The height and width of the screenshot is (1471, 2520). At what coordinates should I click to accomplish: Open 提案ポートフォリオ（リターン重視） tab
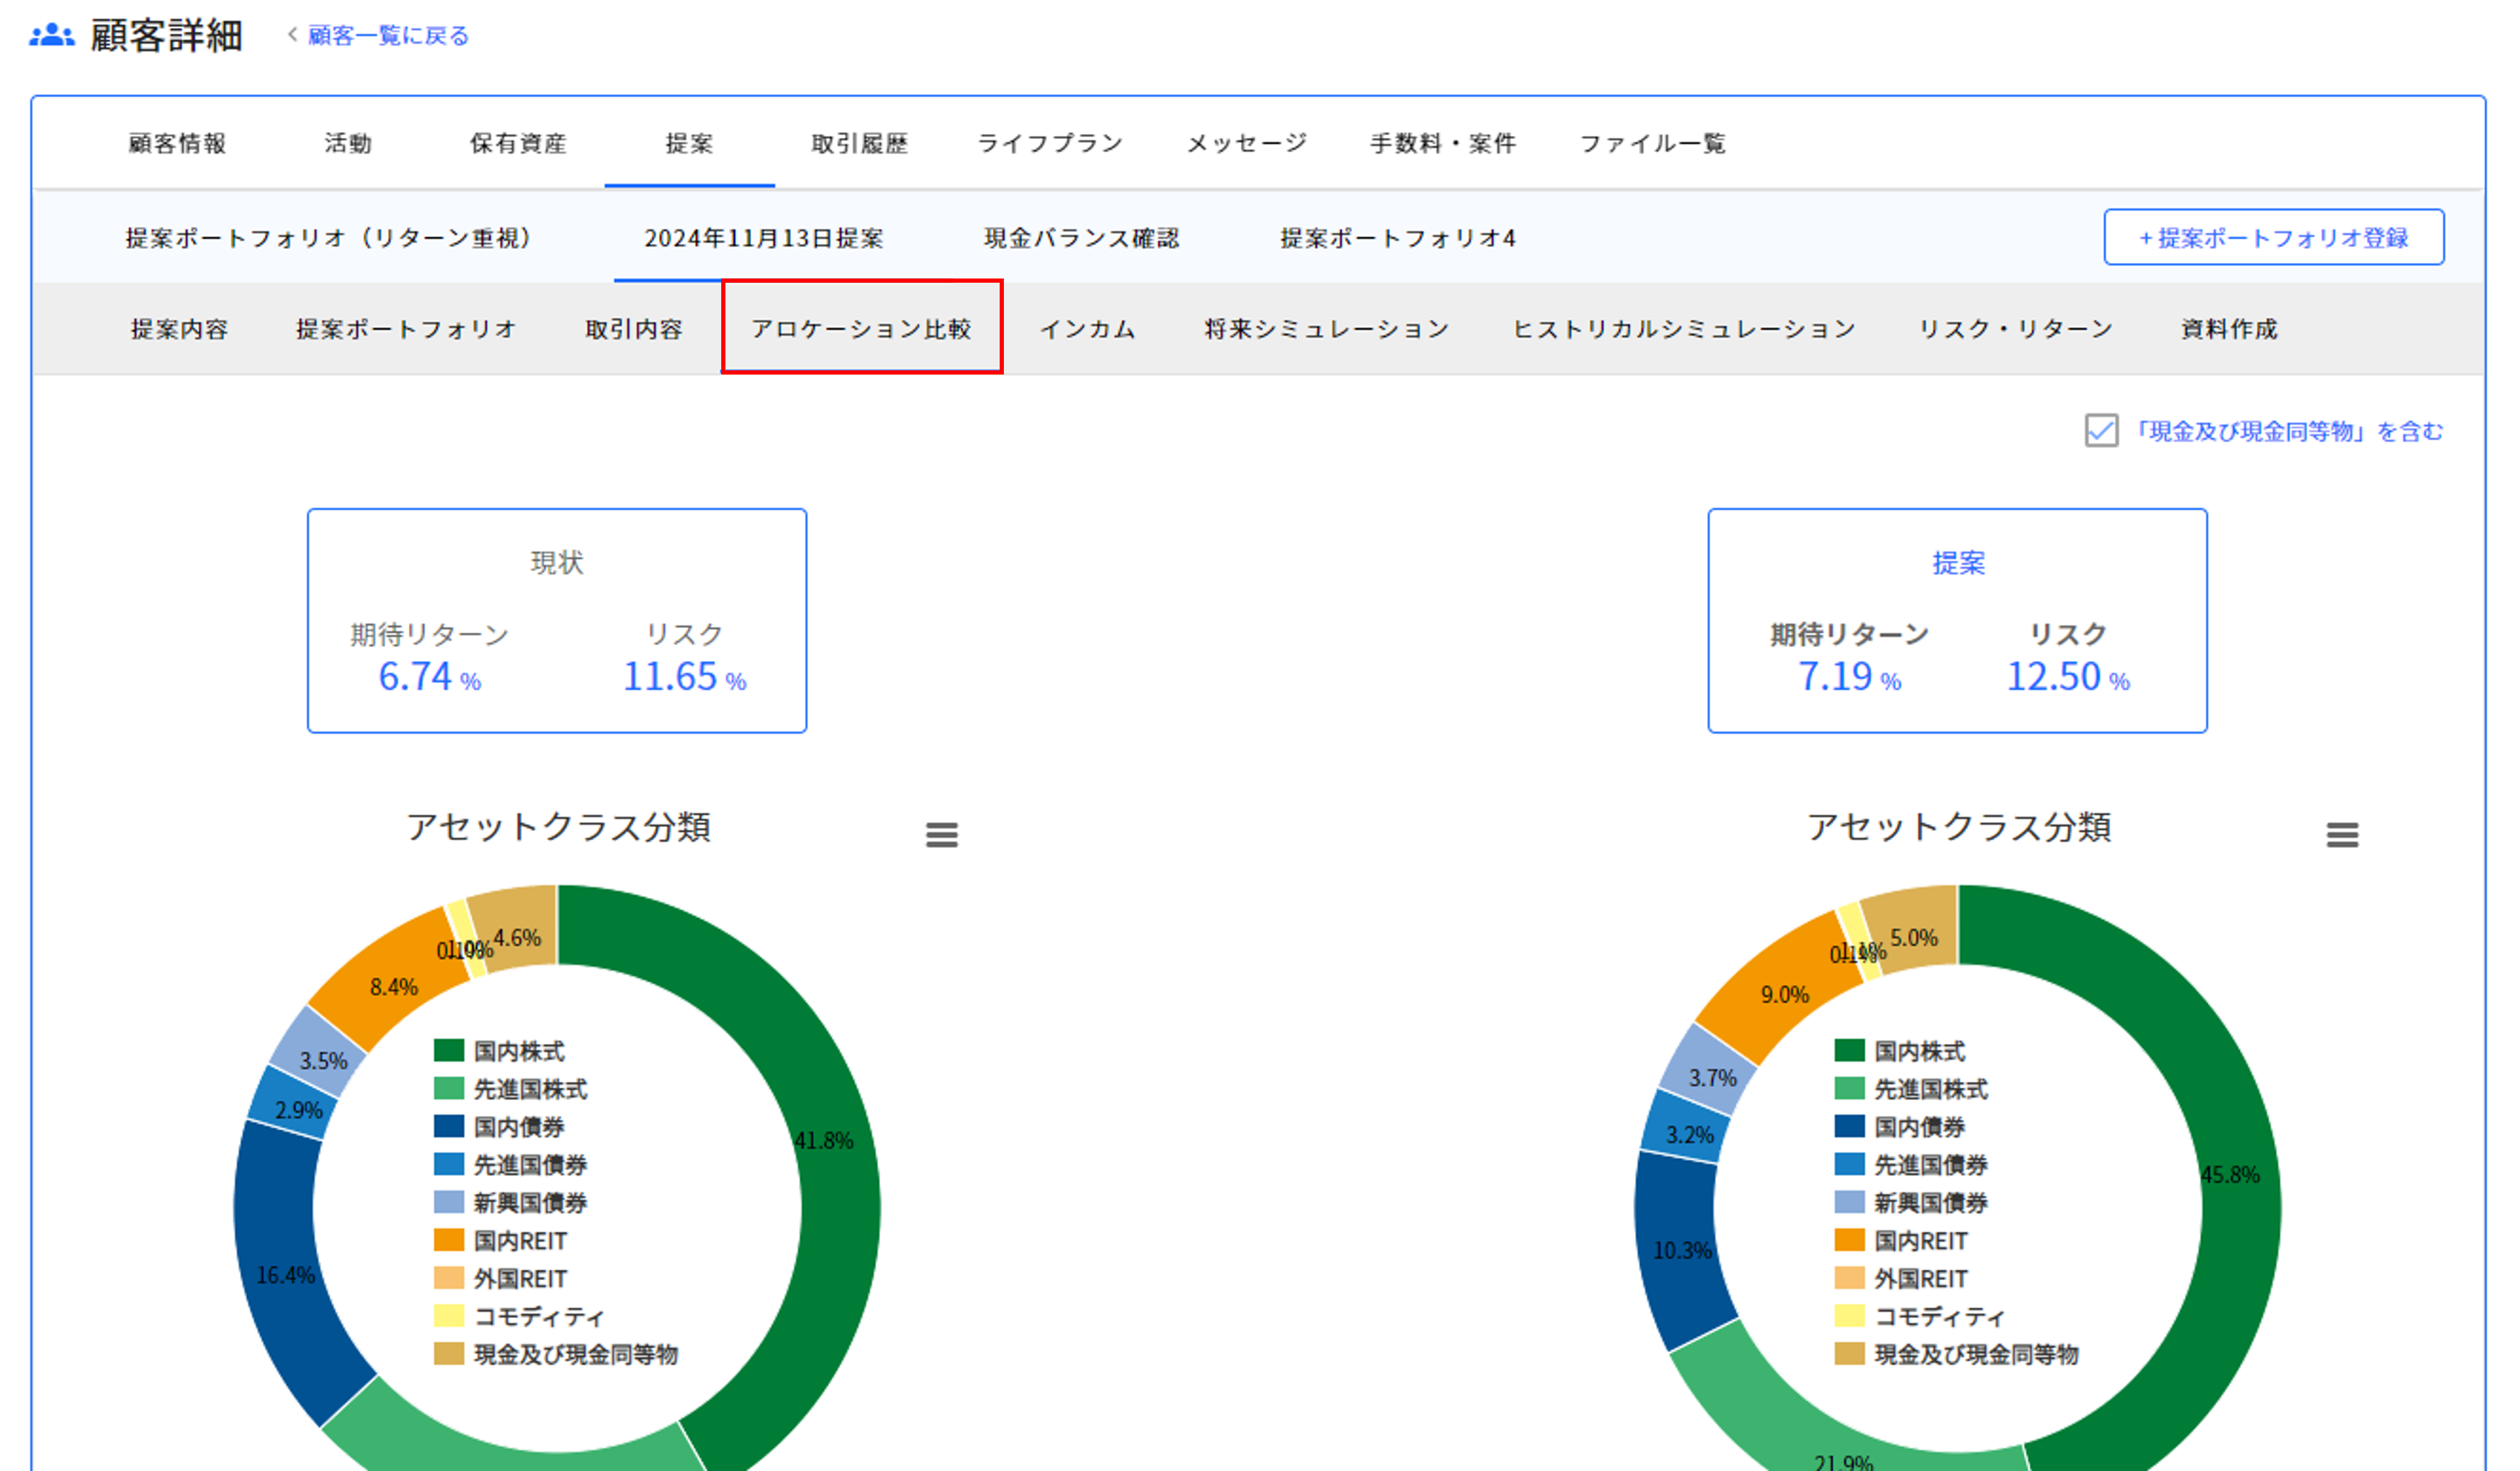pyautogui.click(x=328, y=238)
